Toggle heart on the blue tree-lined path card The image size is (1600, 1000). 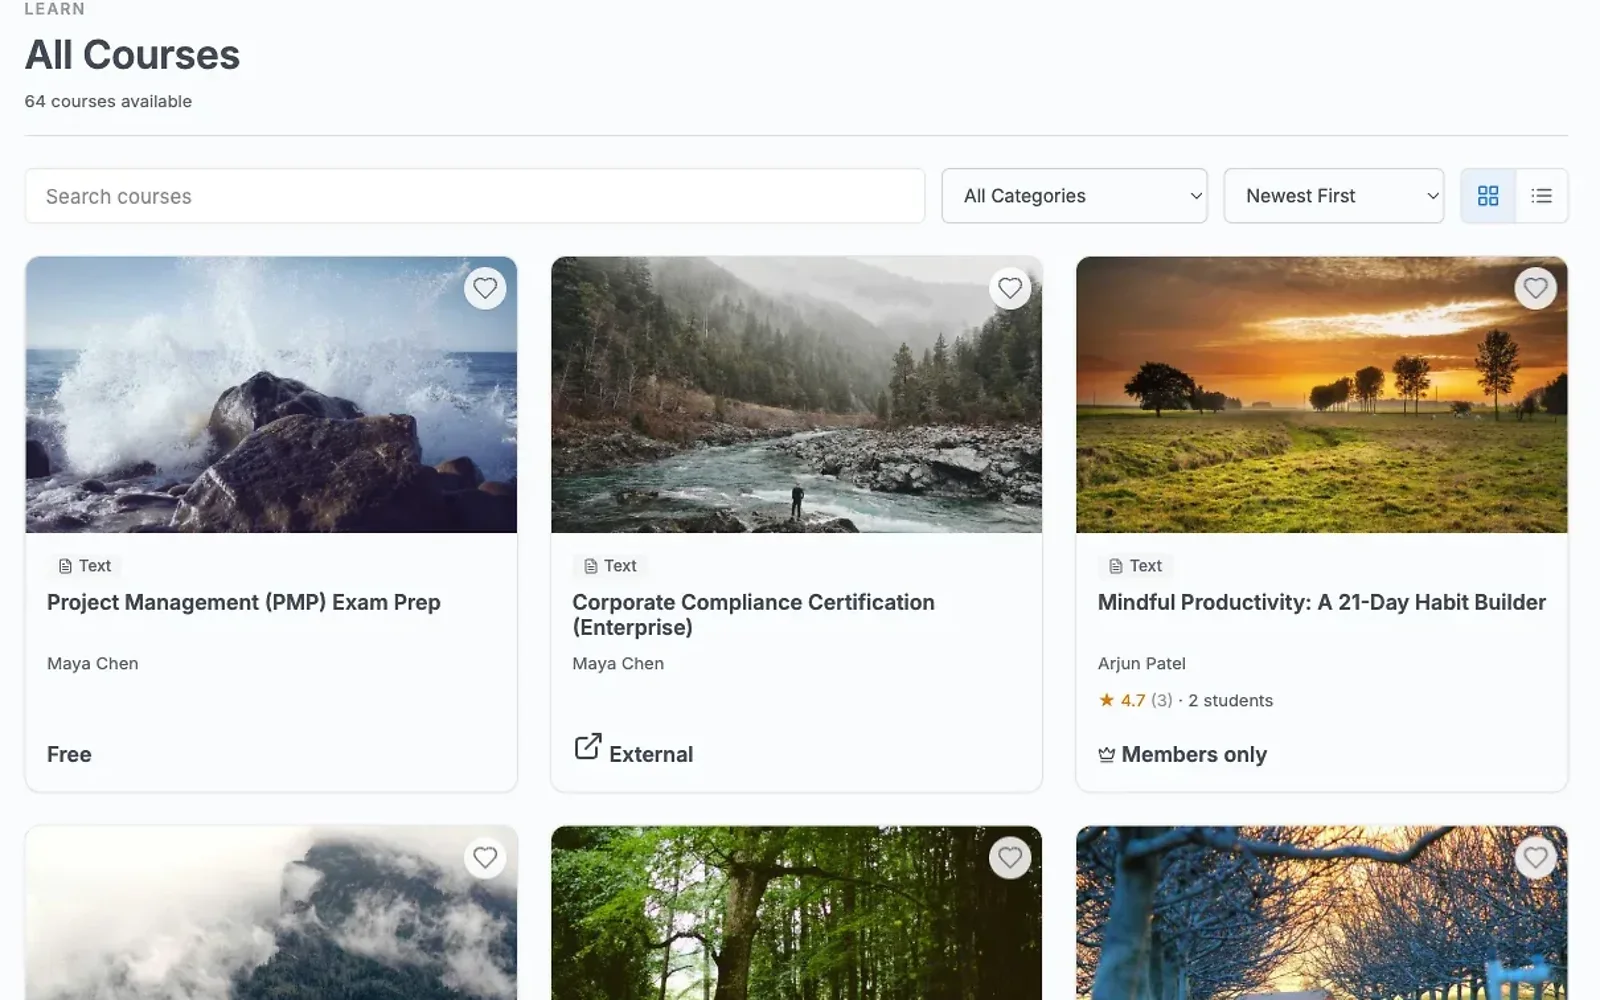(1535, 858)
